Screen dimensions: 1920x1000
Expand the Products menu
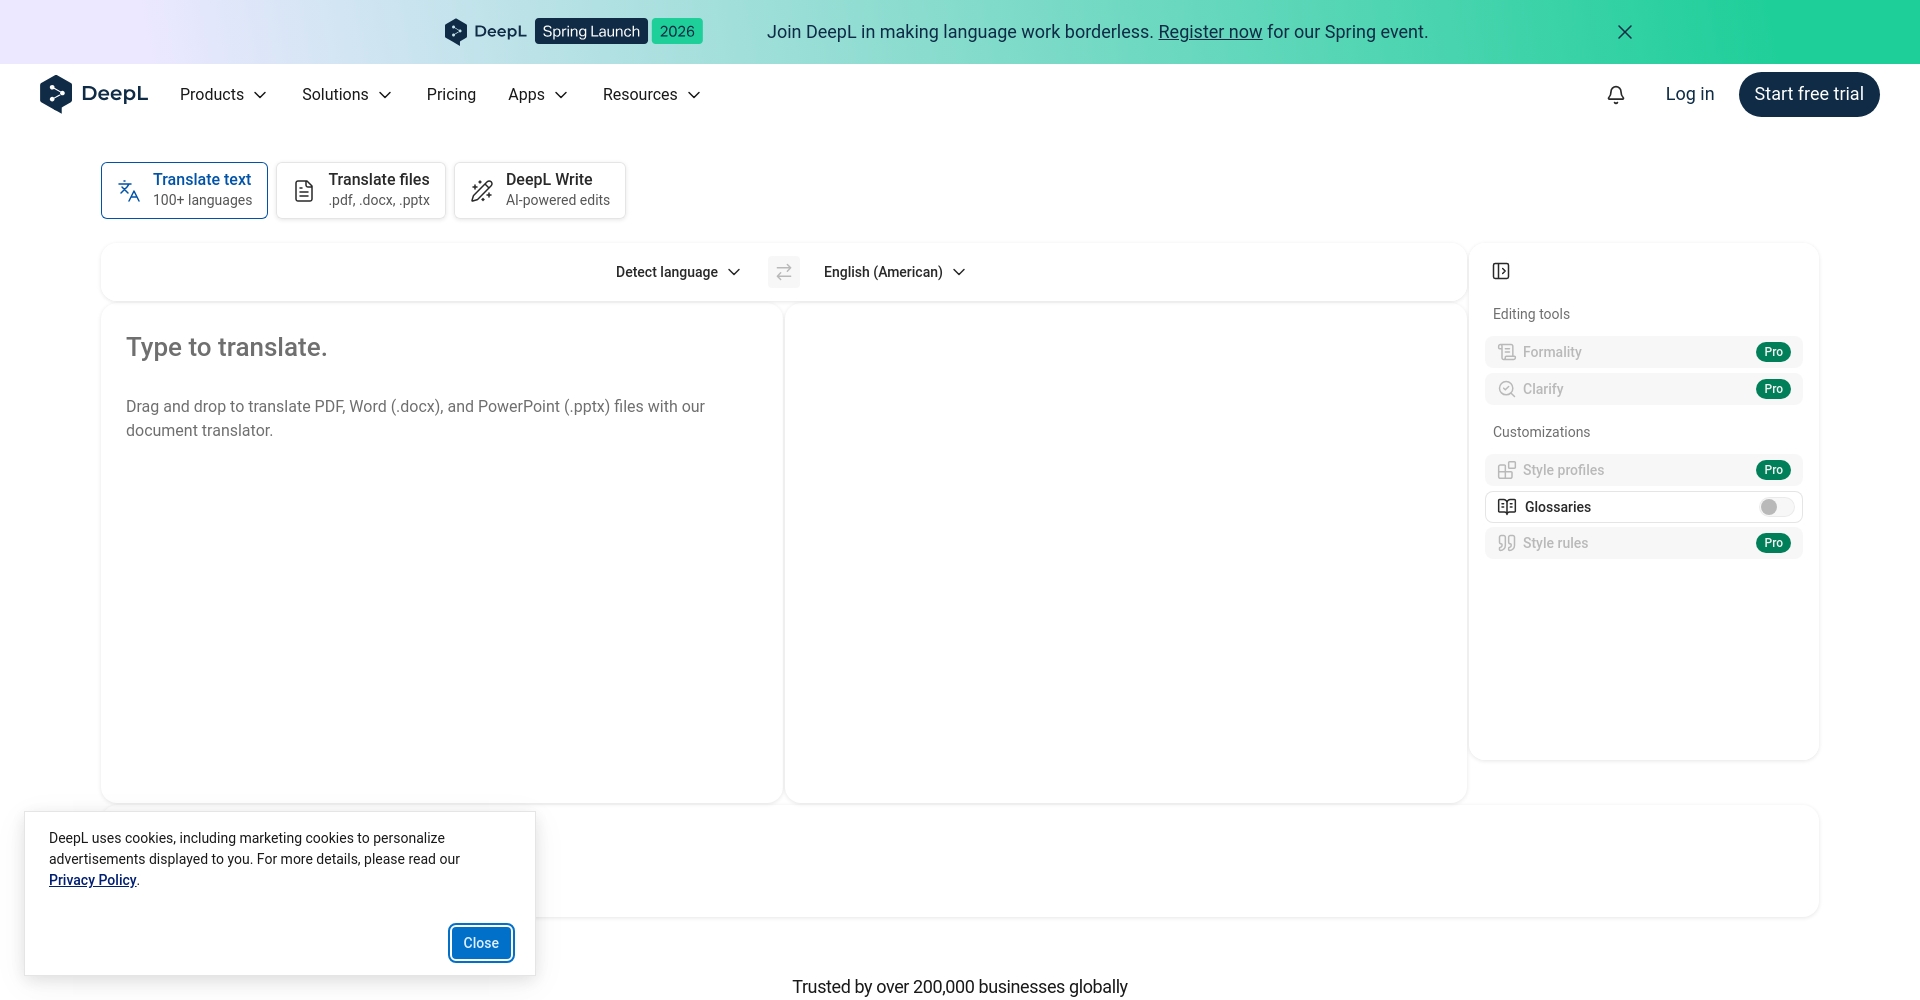pos(223,94)
